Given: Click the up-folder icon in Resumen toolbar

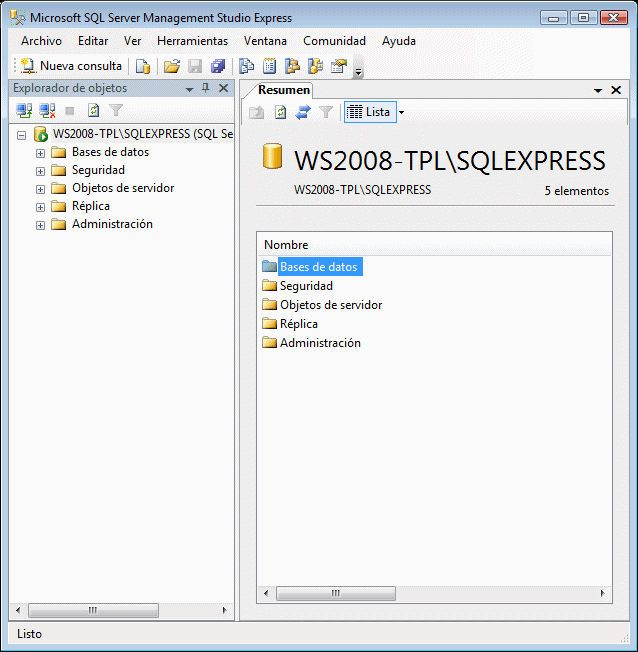Looking at the screenshot, I should (257, 112).
